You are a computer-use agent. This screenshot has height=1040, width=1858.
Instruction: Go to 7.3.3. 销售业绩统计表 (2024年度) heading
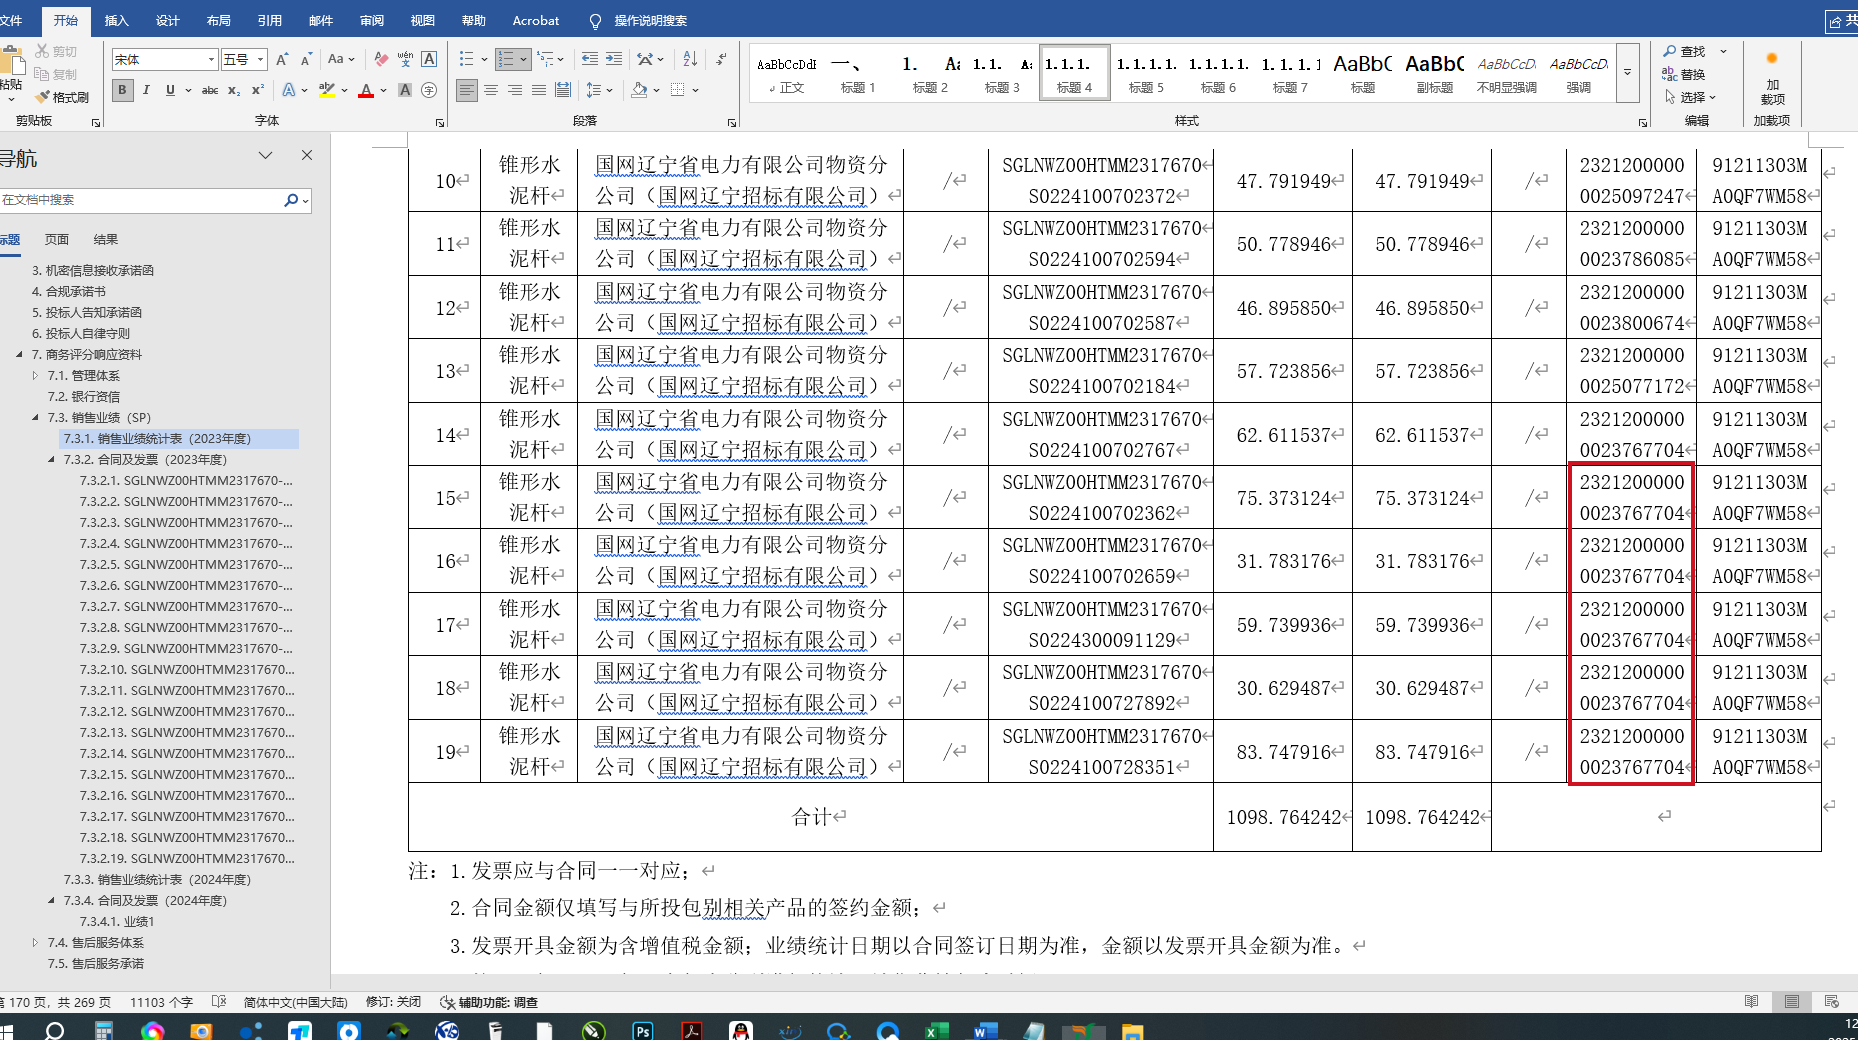point(157,880)
